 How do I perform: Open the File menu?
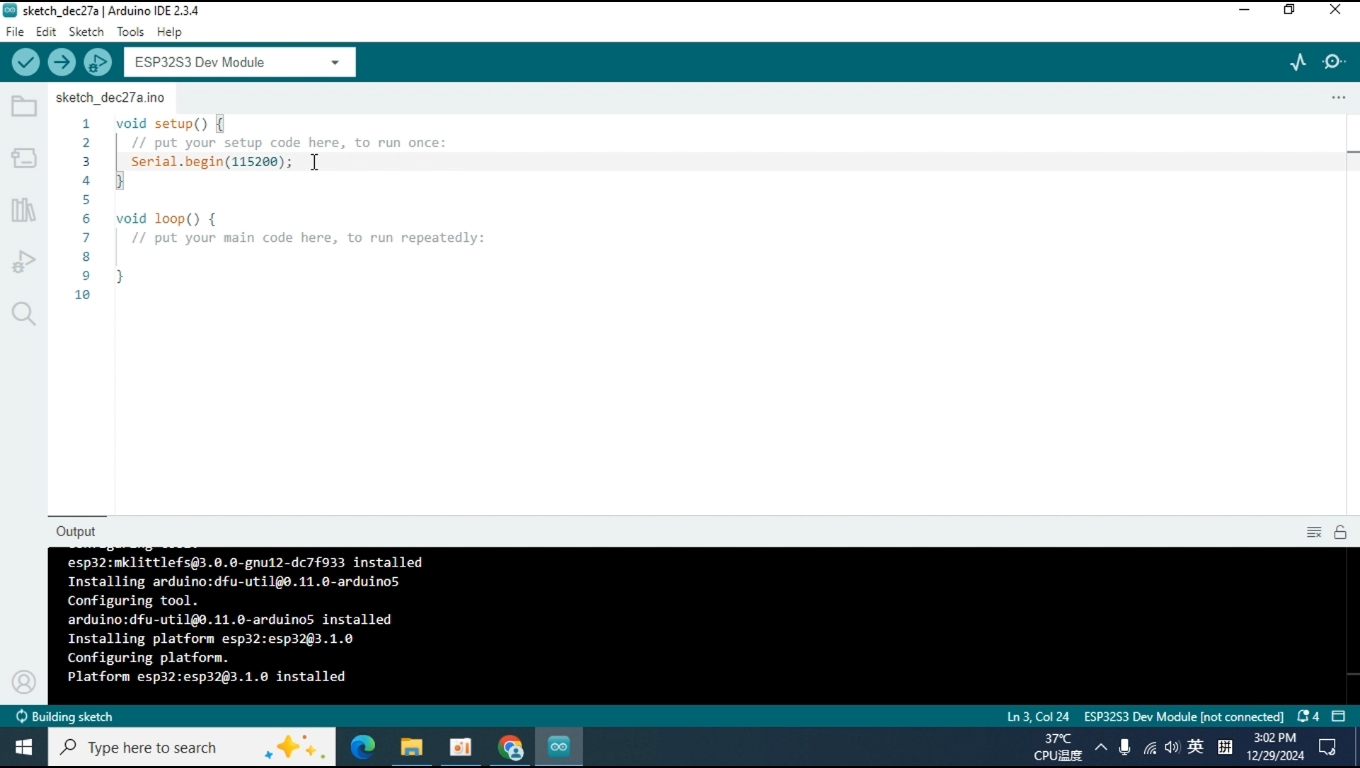[15, 32]
